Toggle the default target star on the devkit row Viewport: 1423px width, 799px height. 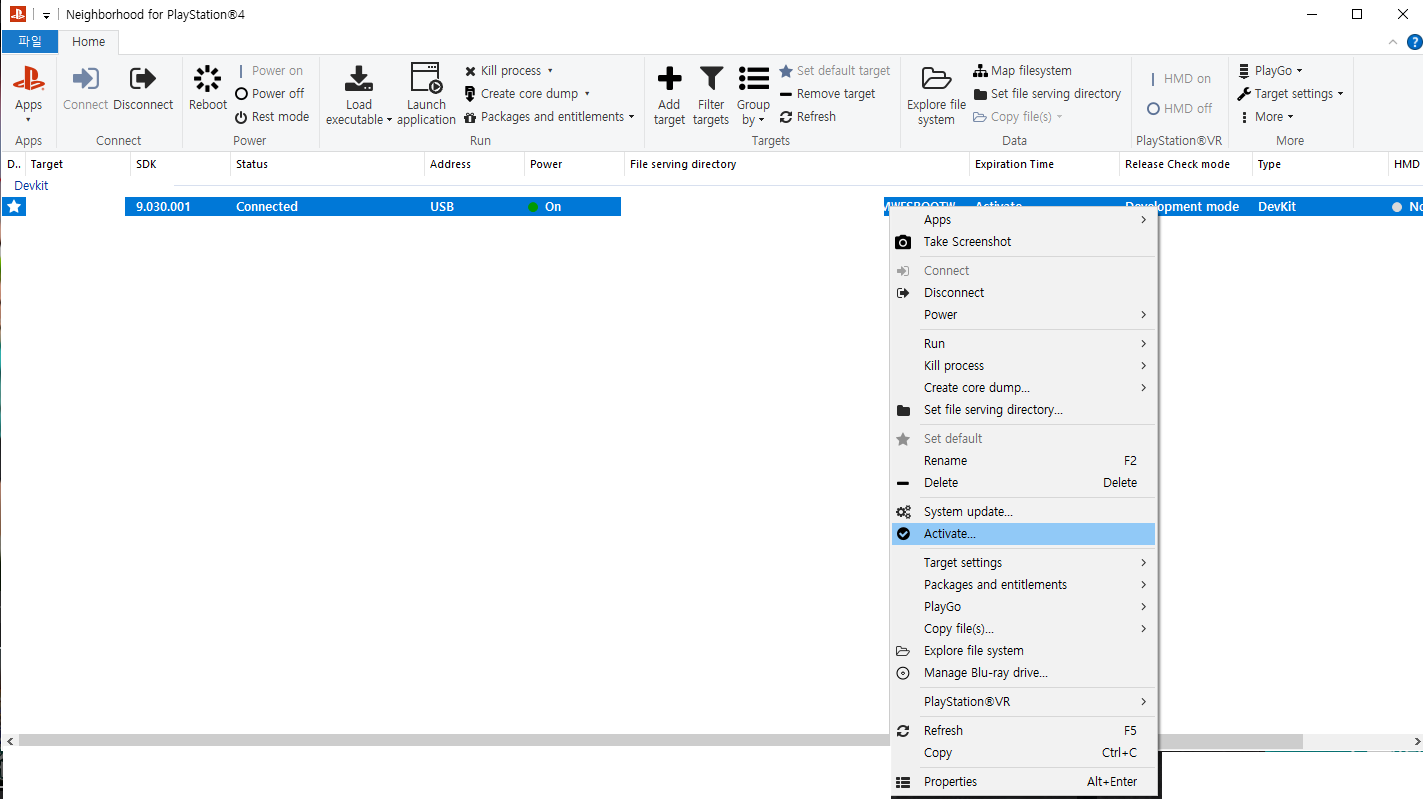pyautogui.click(x=14, y=207)
